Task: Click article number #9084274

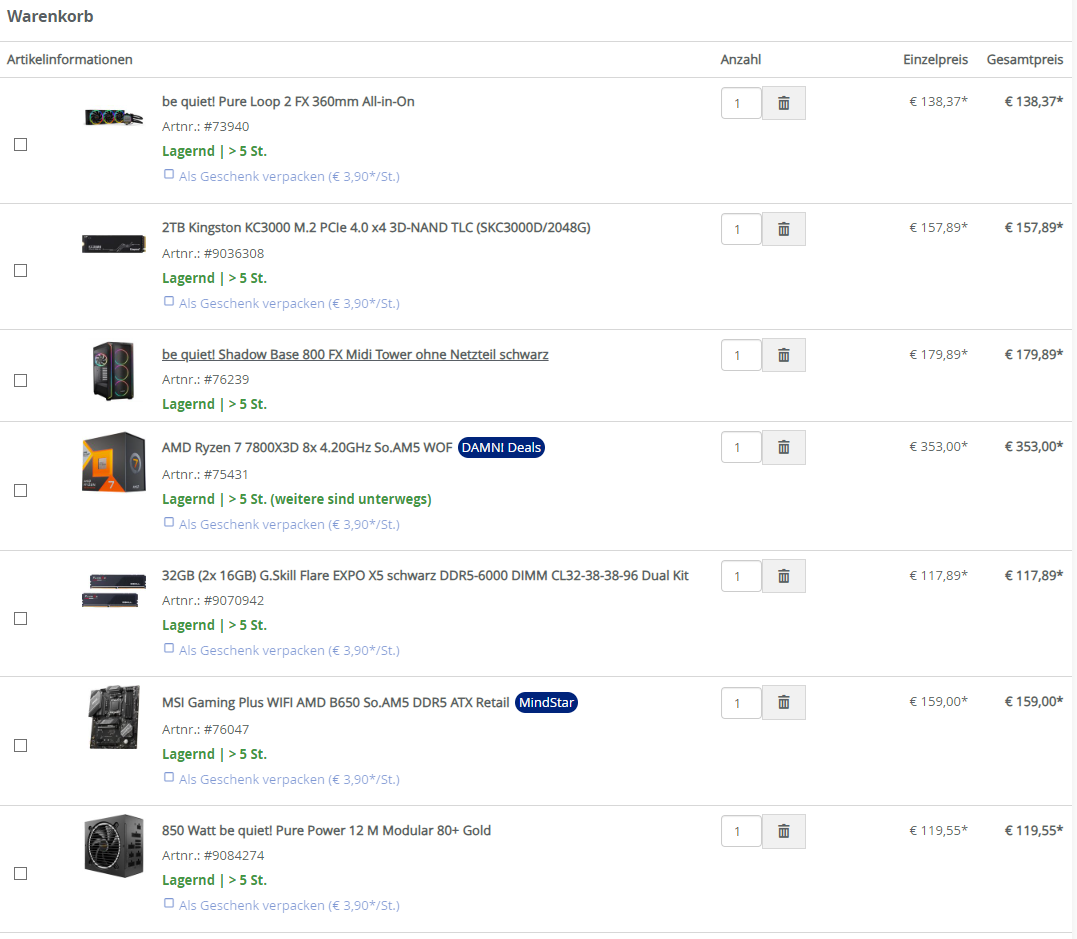Action: coord(234,855)
